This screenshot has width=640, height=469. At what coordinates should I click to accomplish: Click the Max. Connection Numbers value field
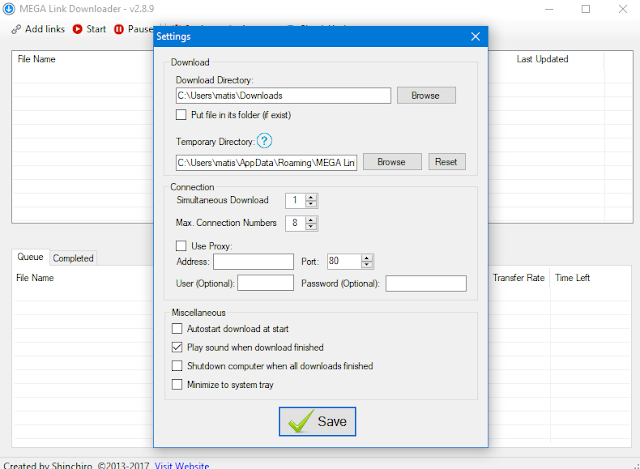point(296,223)
